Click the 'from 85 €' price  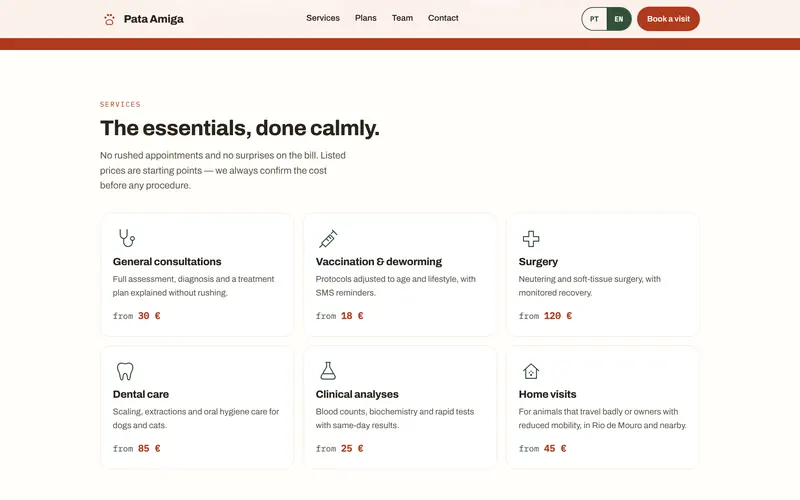(x=137, y=448)
